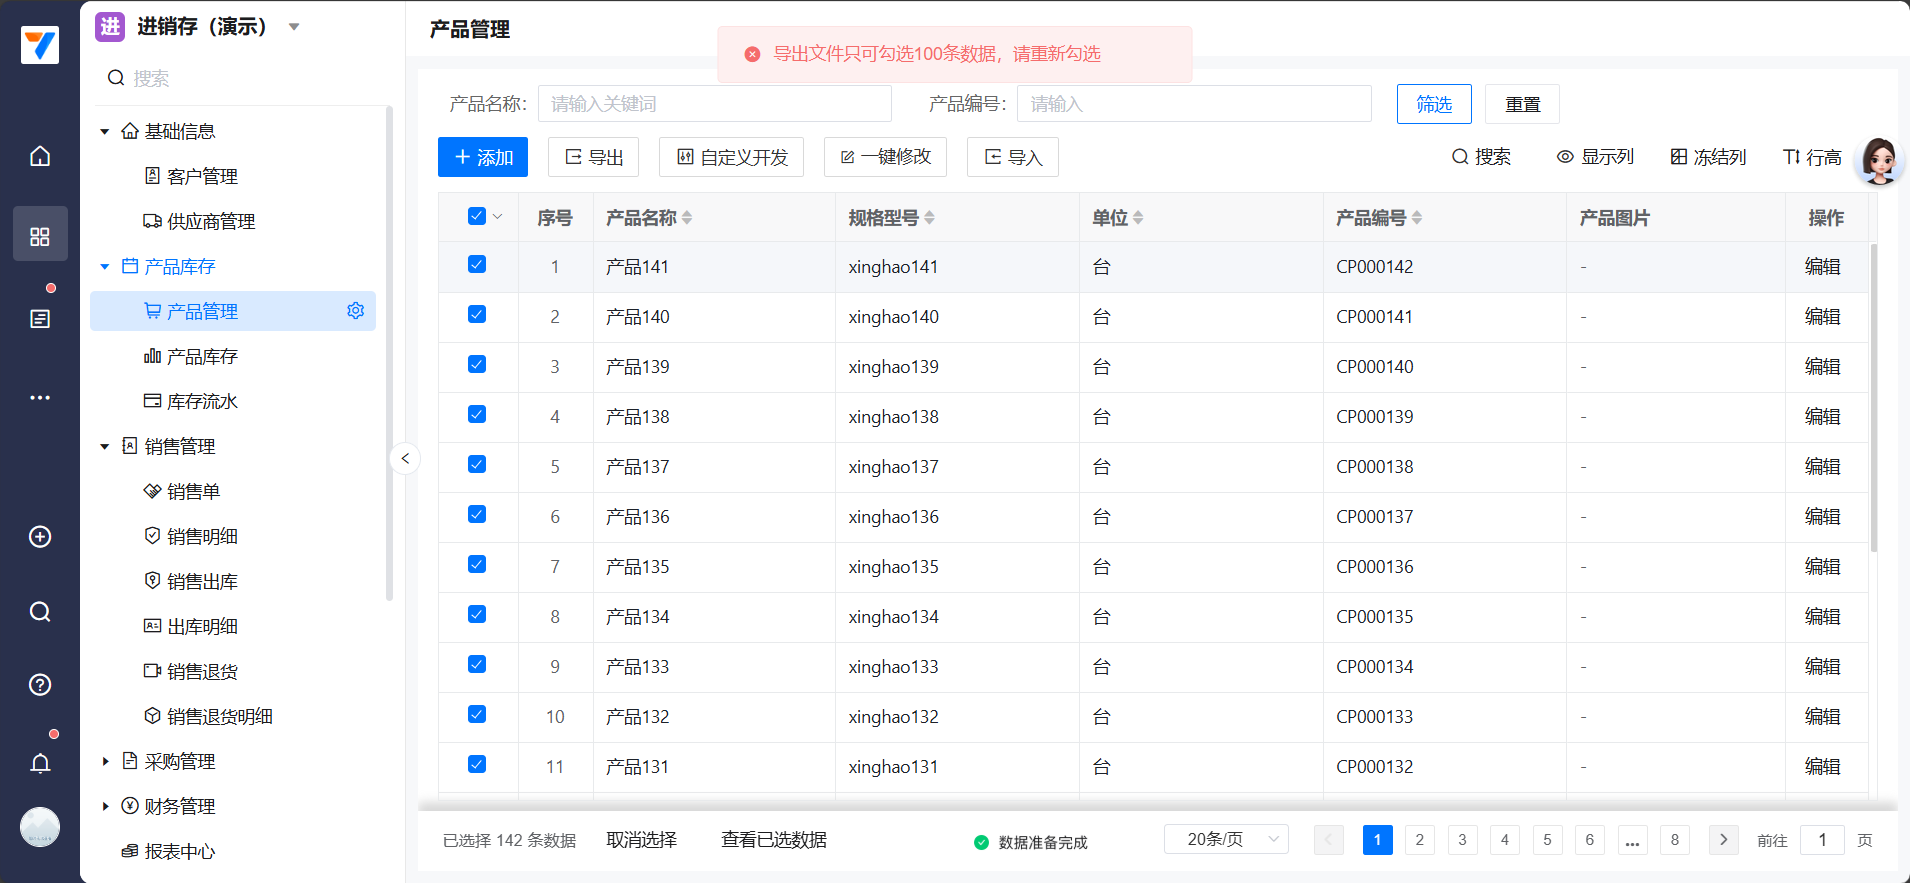This screenshot has width=1910, height=883.
Task: Uncheck the checkbox for 产品137 row
Action: [x=477, y=465]
